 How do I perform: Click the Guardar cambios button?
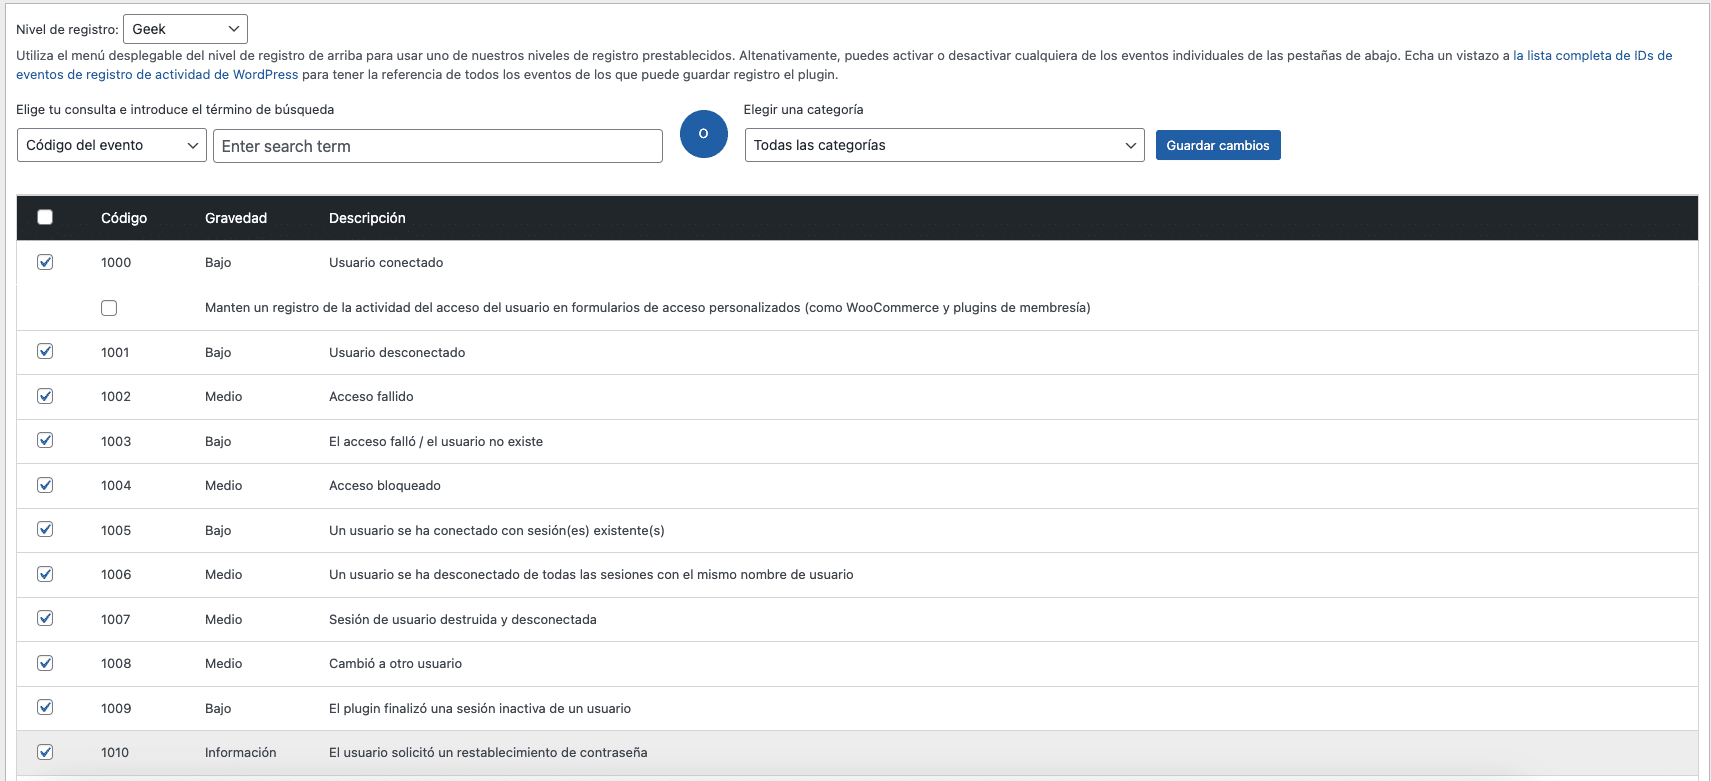point(1217,145)
